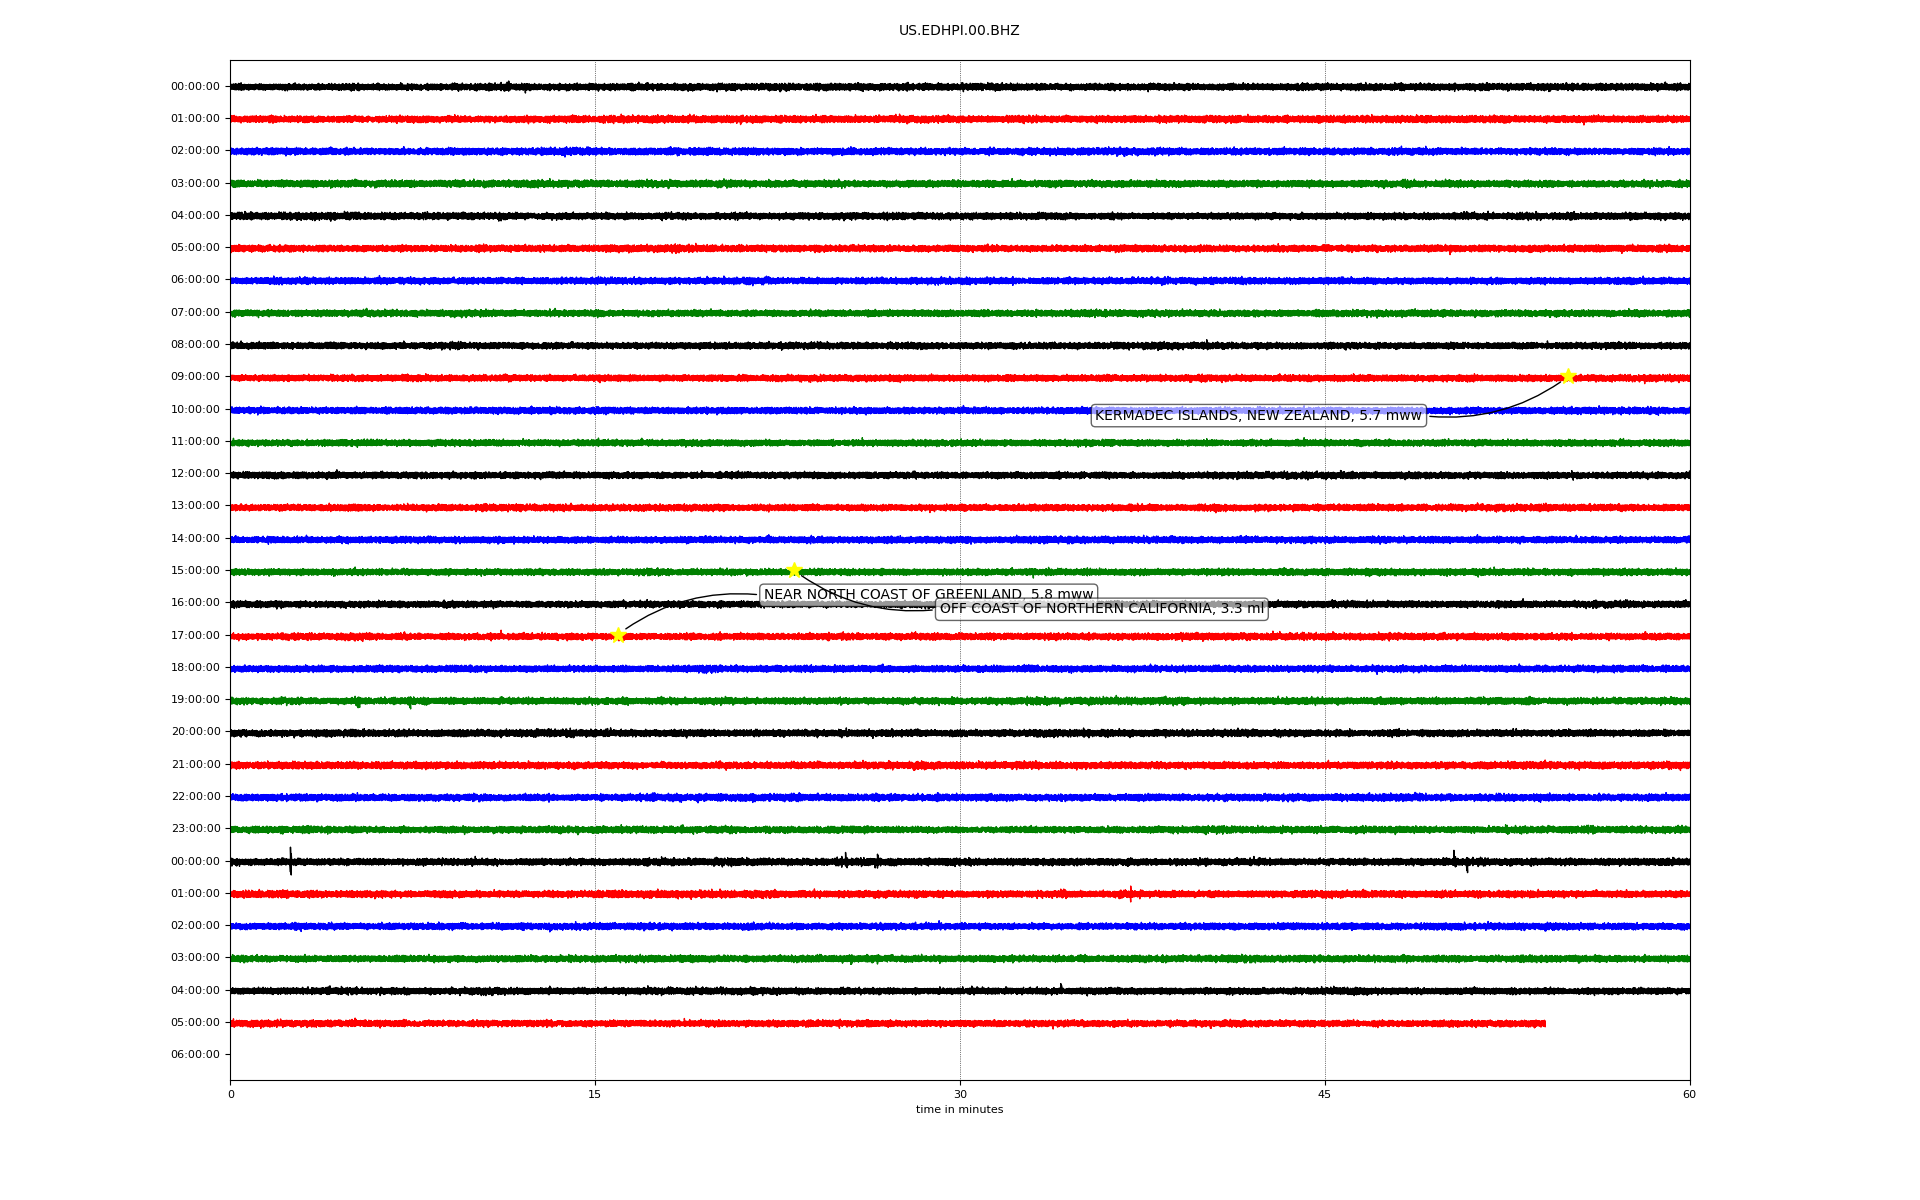Click the x-axis tick label 30
Image resolution: width=1920 pixels, height=1200 pixels.
tap(960, 1094)
